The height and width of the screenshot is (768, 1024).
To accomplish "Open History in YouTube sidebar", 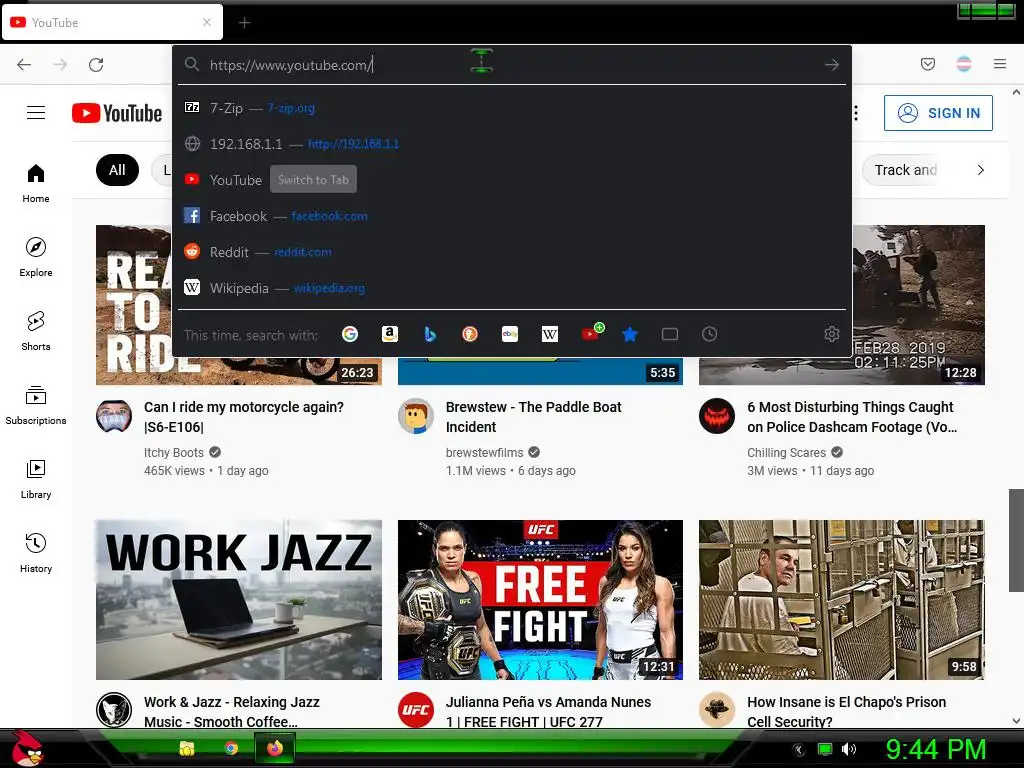I will pyautogui.click(x=36, y=553).
